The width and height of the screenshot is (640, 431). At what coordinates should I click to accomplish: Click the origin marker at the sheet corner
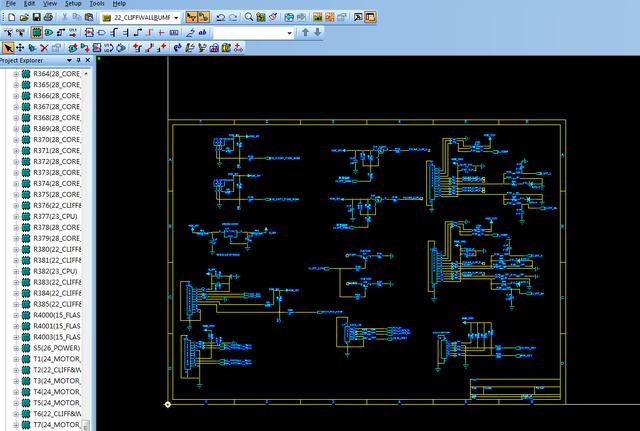coord(168,404)
